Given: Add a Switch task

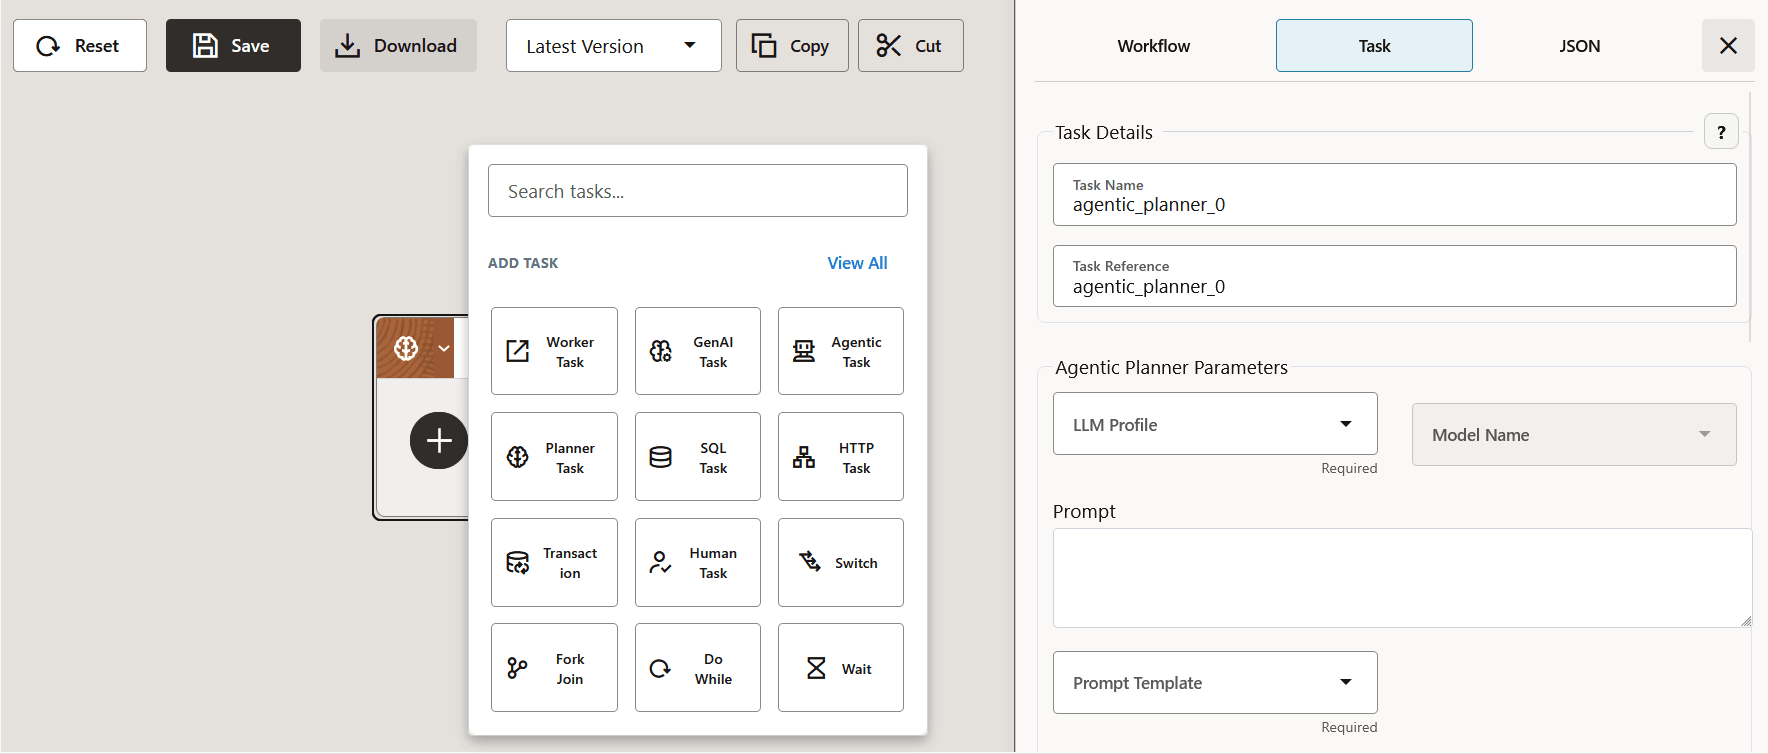Looking at the screenshot, I should (x=840, y=563).
